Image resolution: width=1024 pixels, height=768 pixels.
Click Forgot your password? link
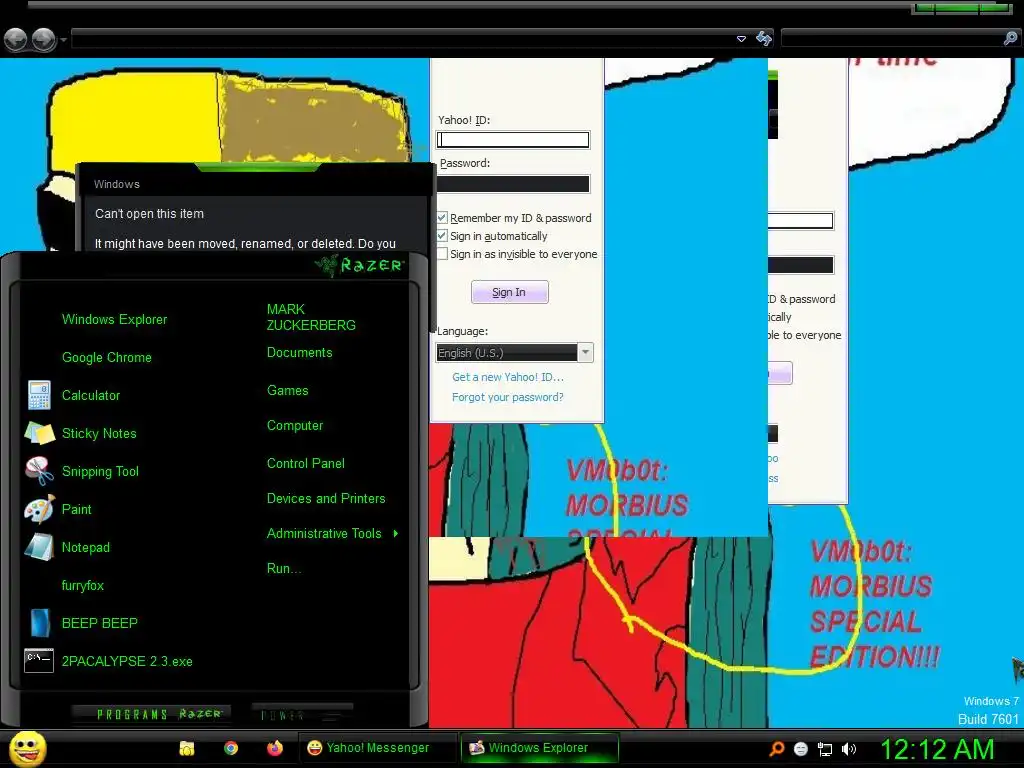tap(507, 397)
